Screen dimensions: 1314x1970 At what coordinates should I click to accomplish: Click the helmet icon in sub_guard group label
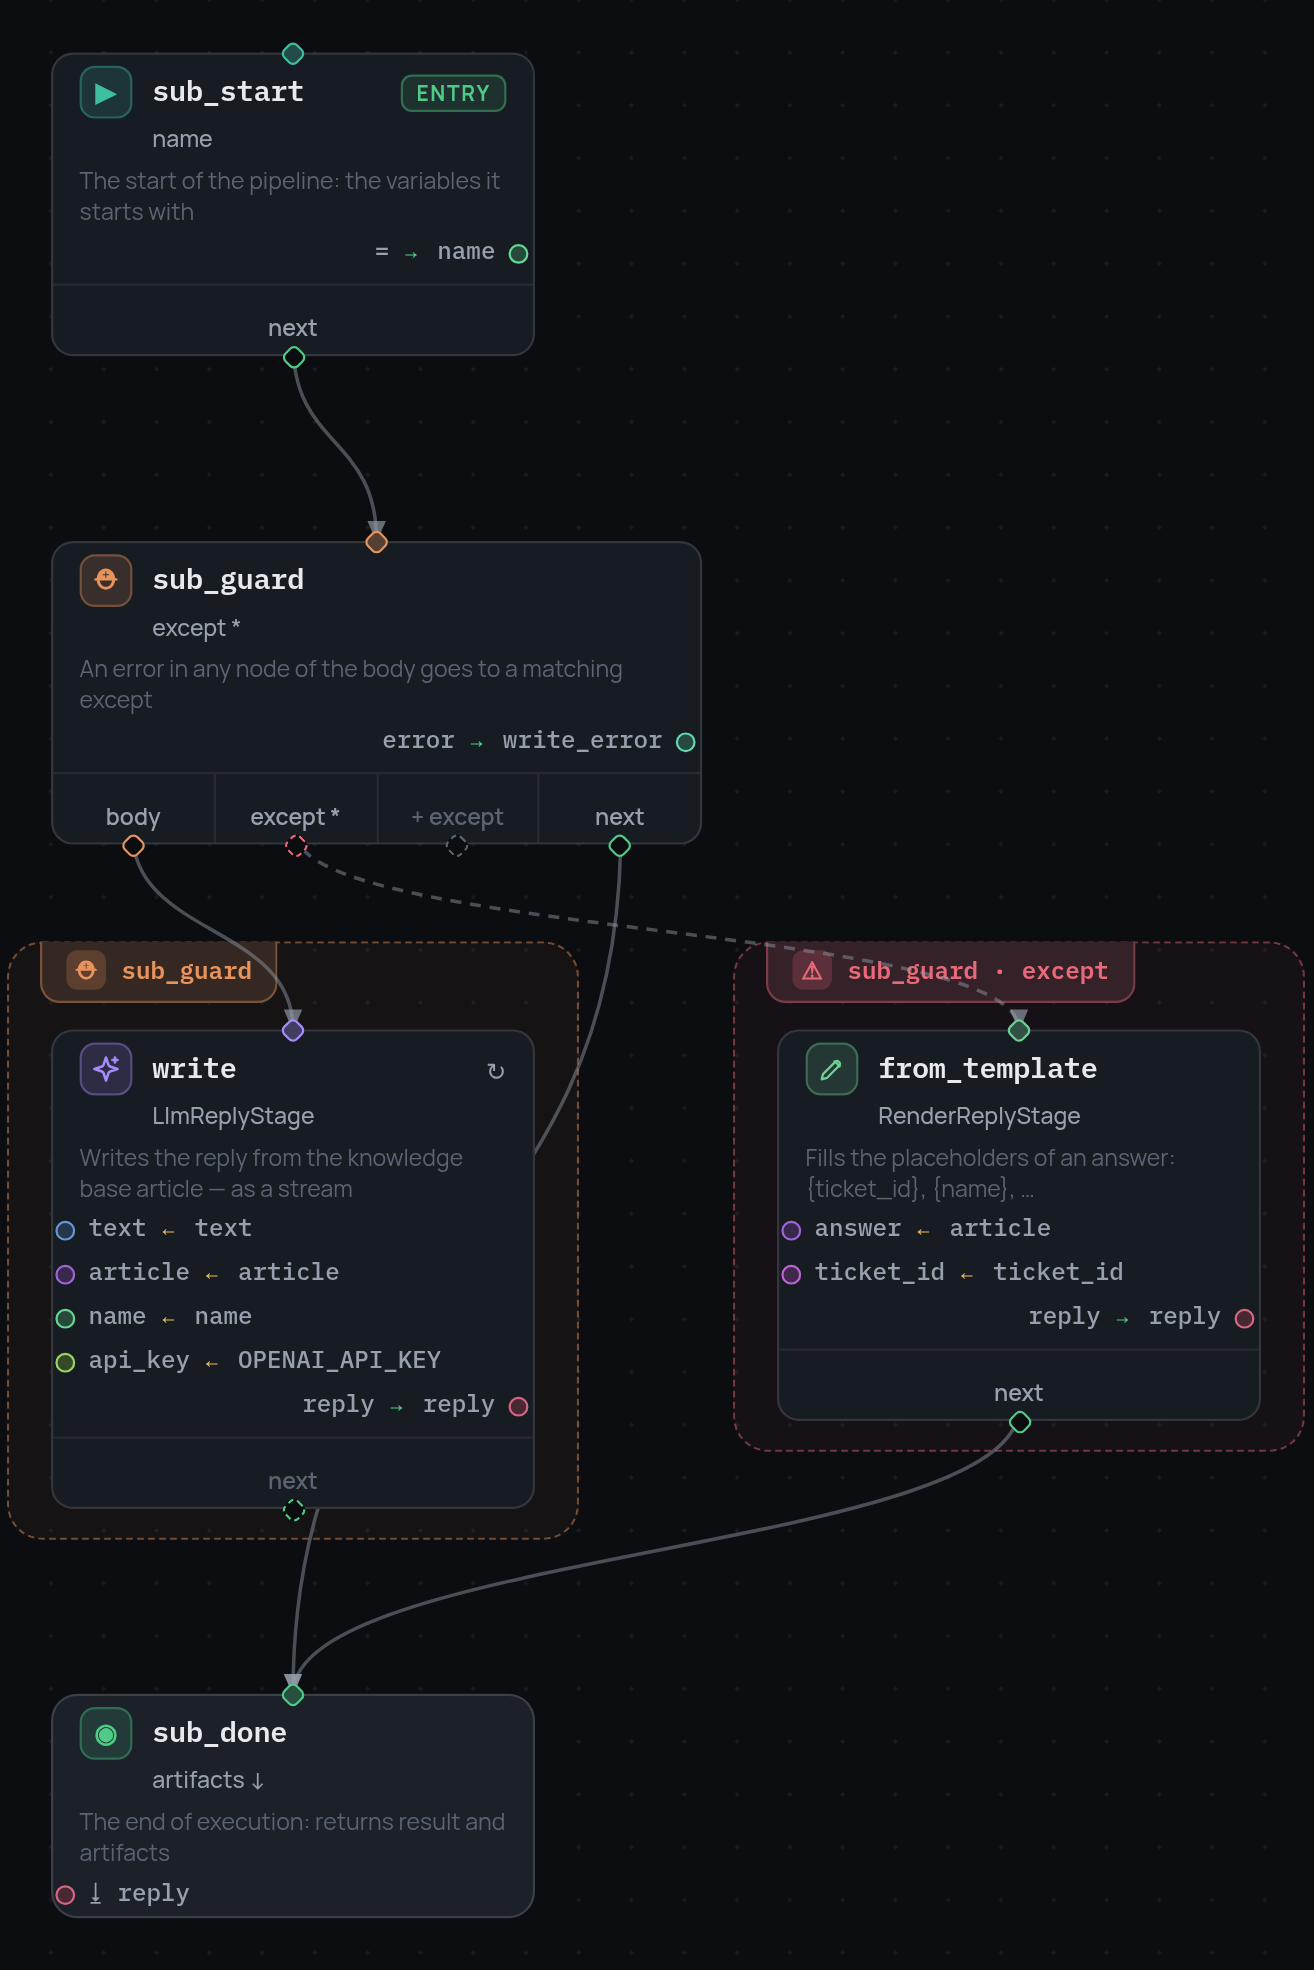pos(86,971)
